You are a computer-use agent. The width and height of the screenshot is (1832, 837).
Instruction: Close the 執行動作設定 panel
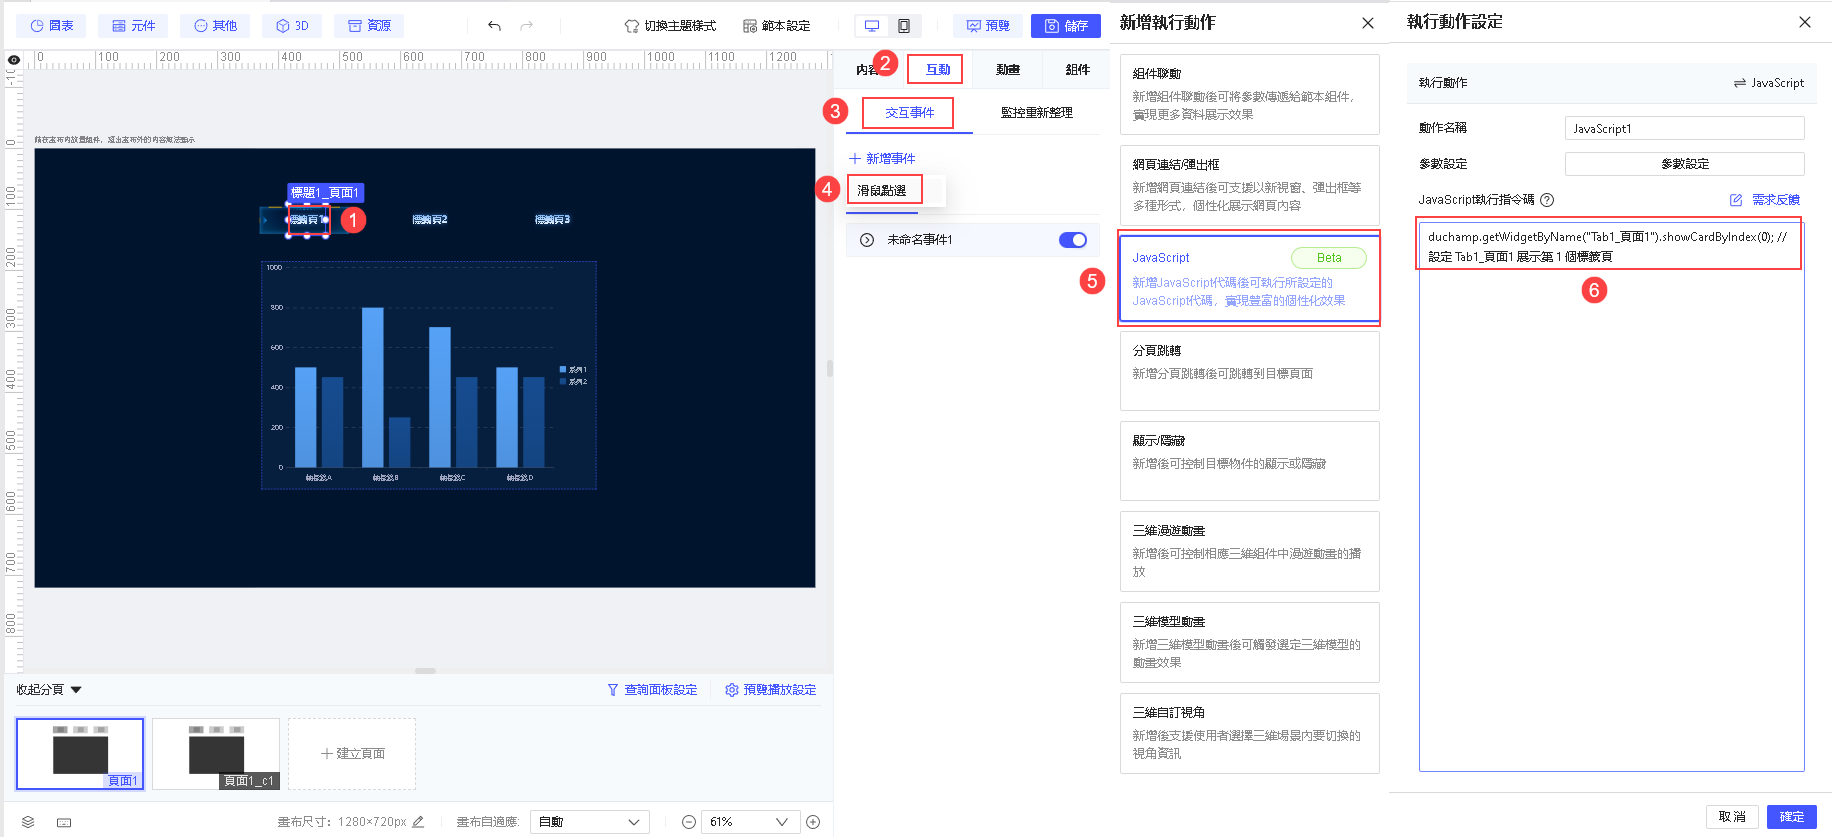1805,22
